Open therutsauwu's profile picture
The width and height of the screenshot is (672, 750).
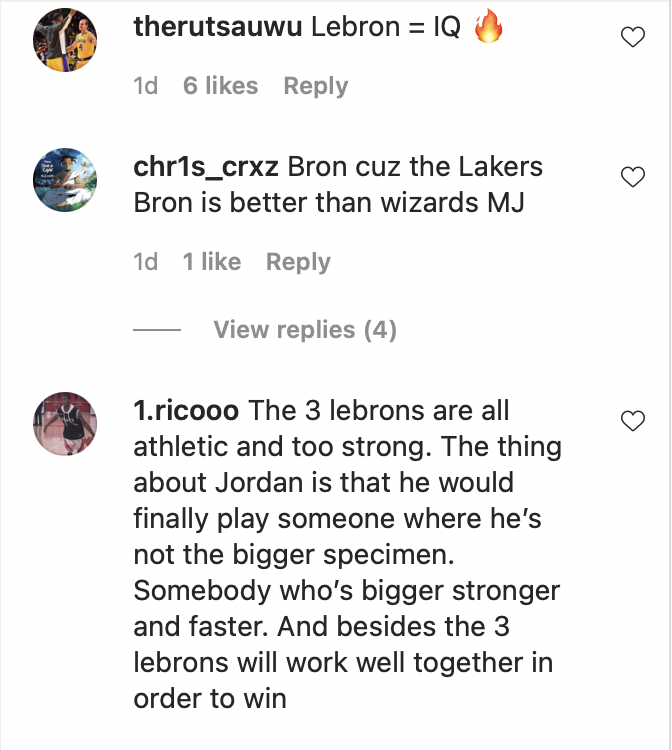[x=65, y=40]
